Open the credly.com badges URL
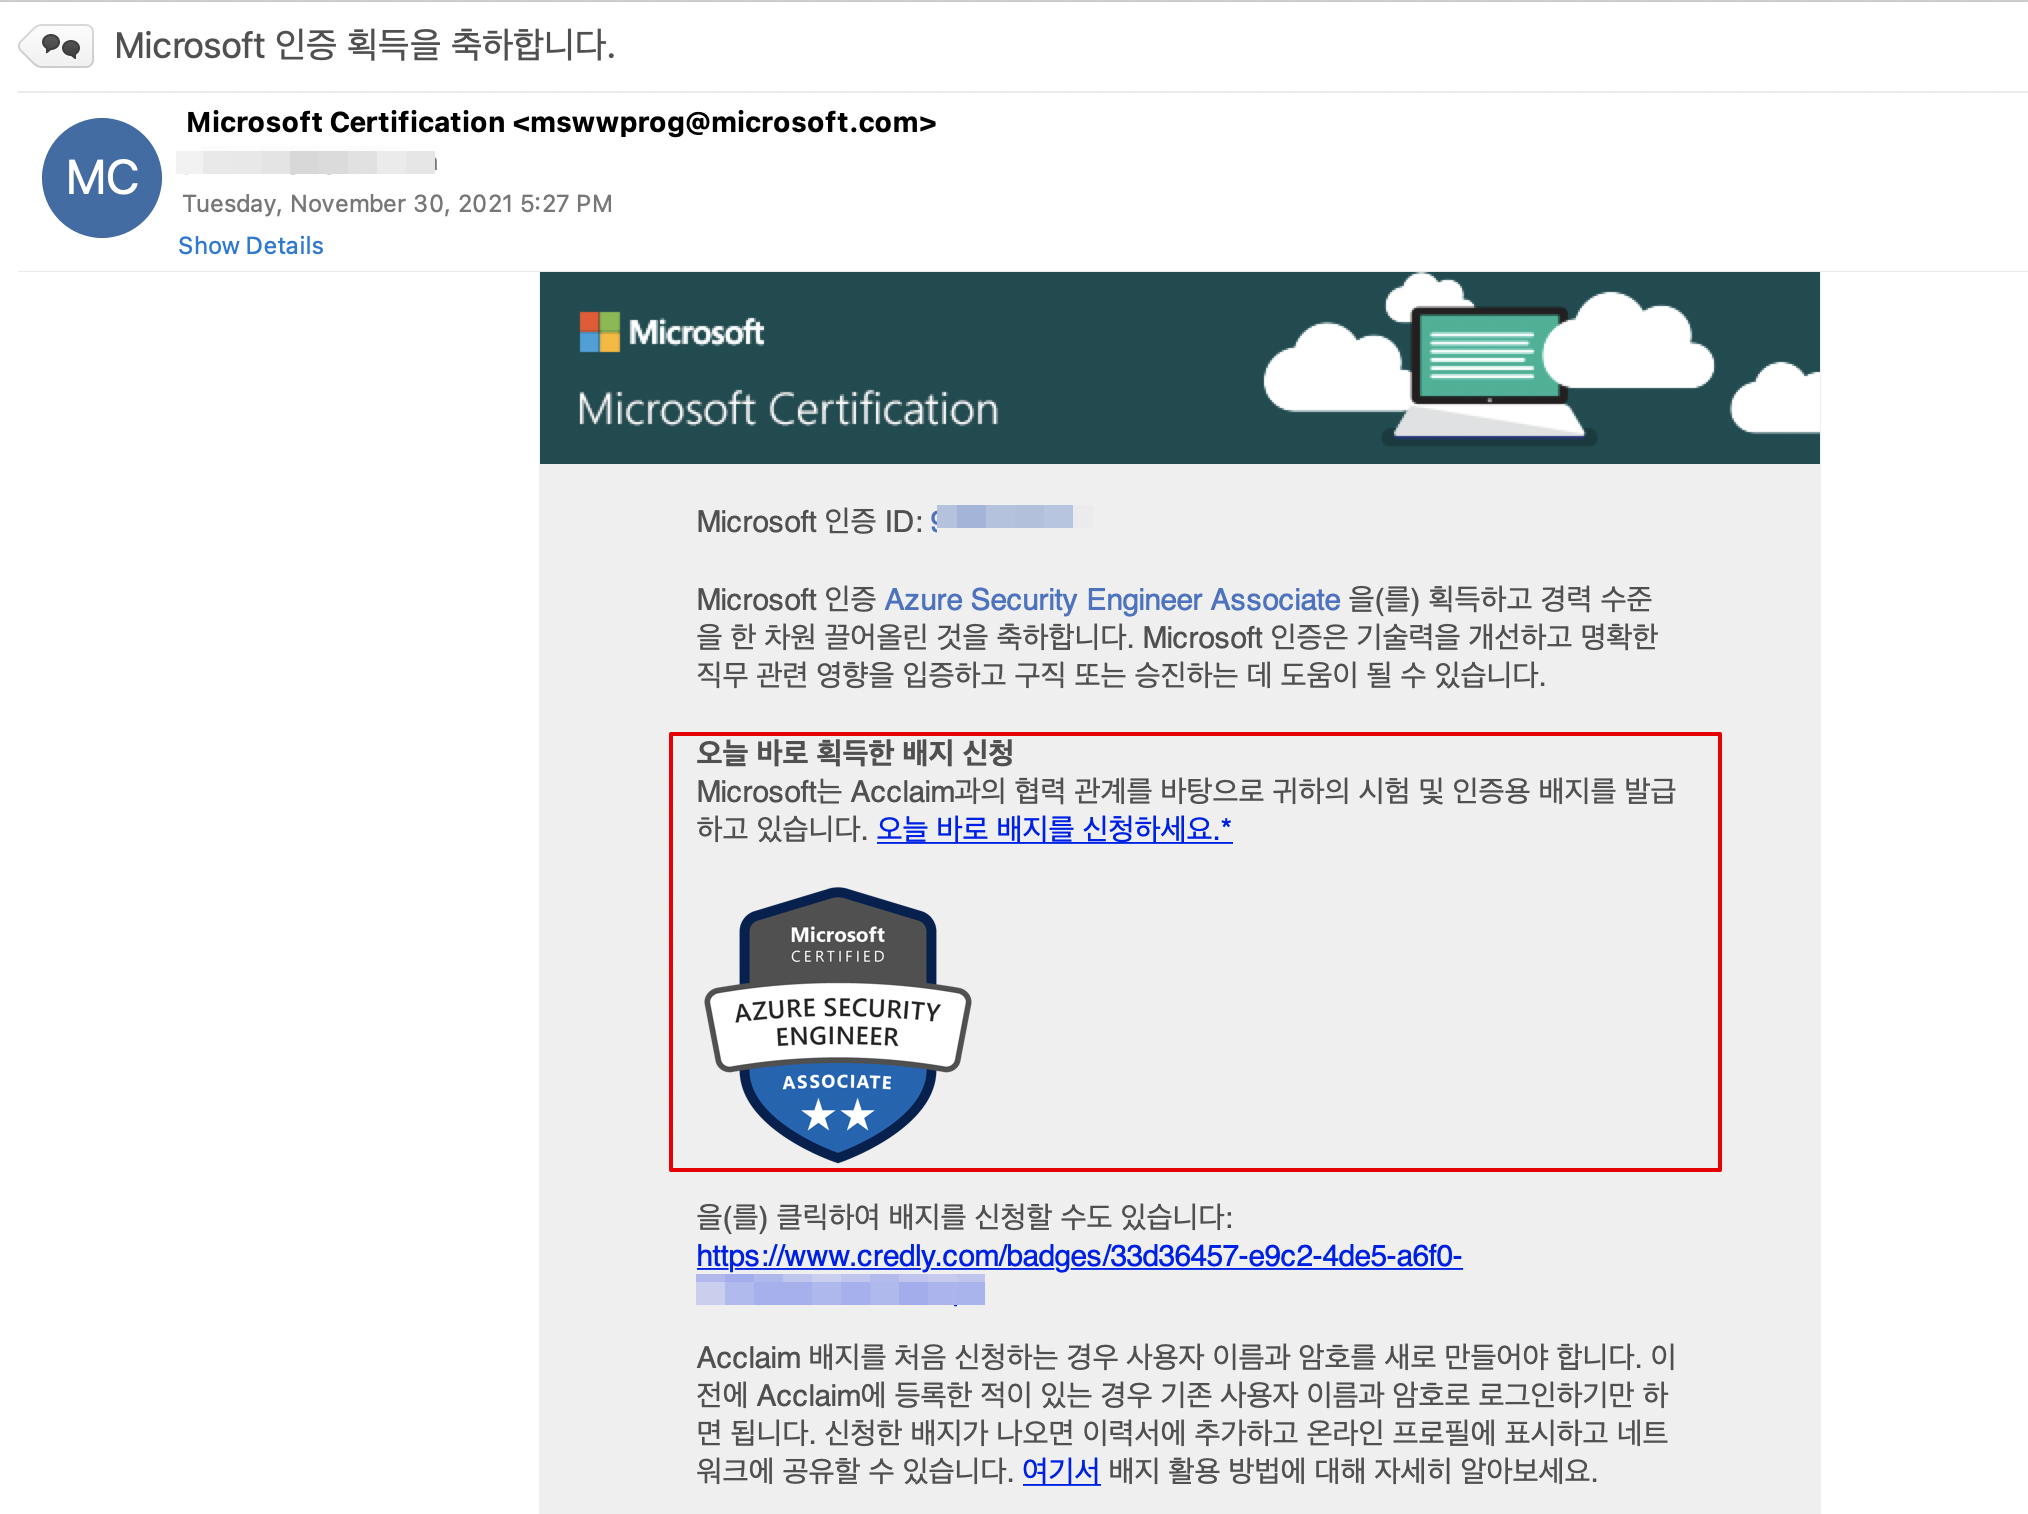The image size is (2028, 1514). pyautogui.click(x=1079, y=1256)
